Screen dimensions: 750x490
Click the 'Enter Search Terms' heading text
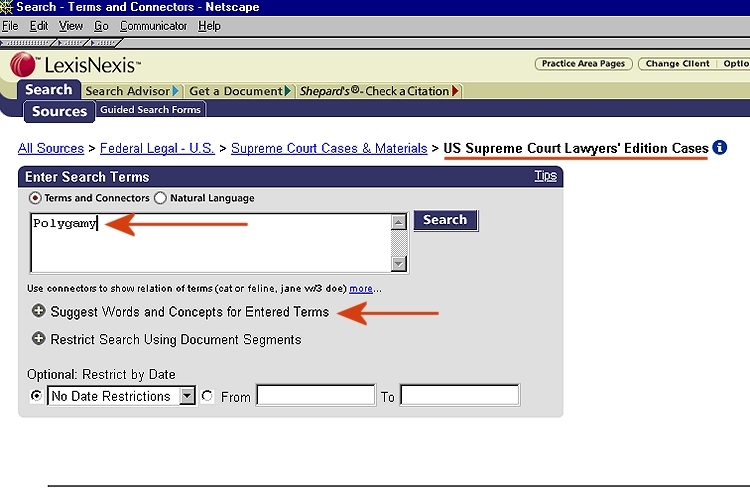point(87,177)
